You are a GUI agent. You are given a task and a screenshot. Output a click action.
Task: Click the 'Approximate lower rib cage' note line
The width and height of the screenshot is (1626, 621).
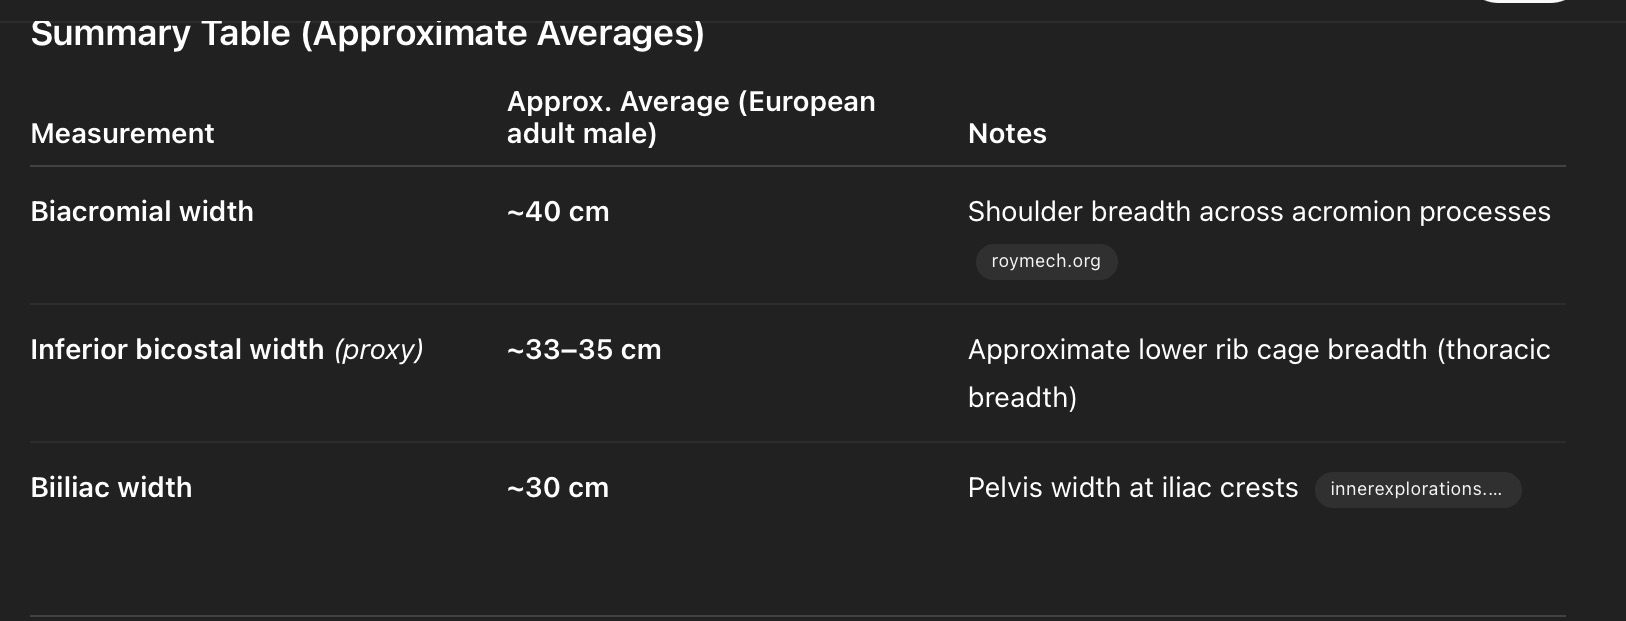coord(1258,349)
